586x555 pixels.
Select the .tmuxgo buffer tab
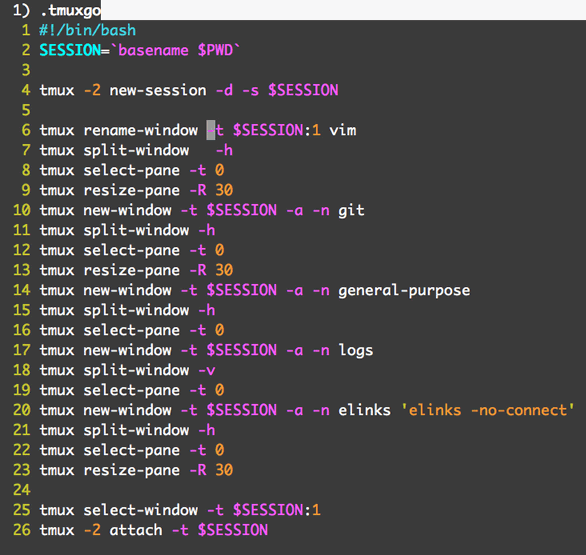(x=57, y=10)
